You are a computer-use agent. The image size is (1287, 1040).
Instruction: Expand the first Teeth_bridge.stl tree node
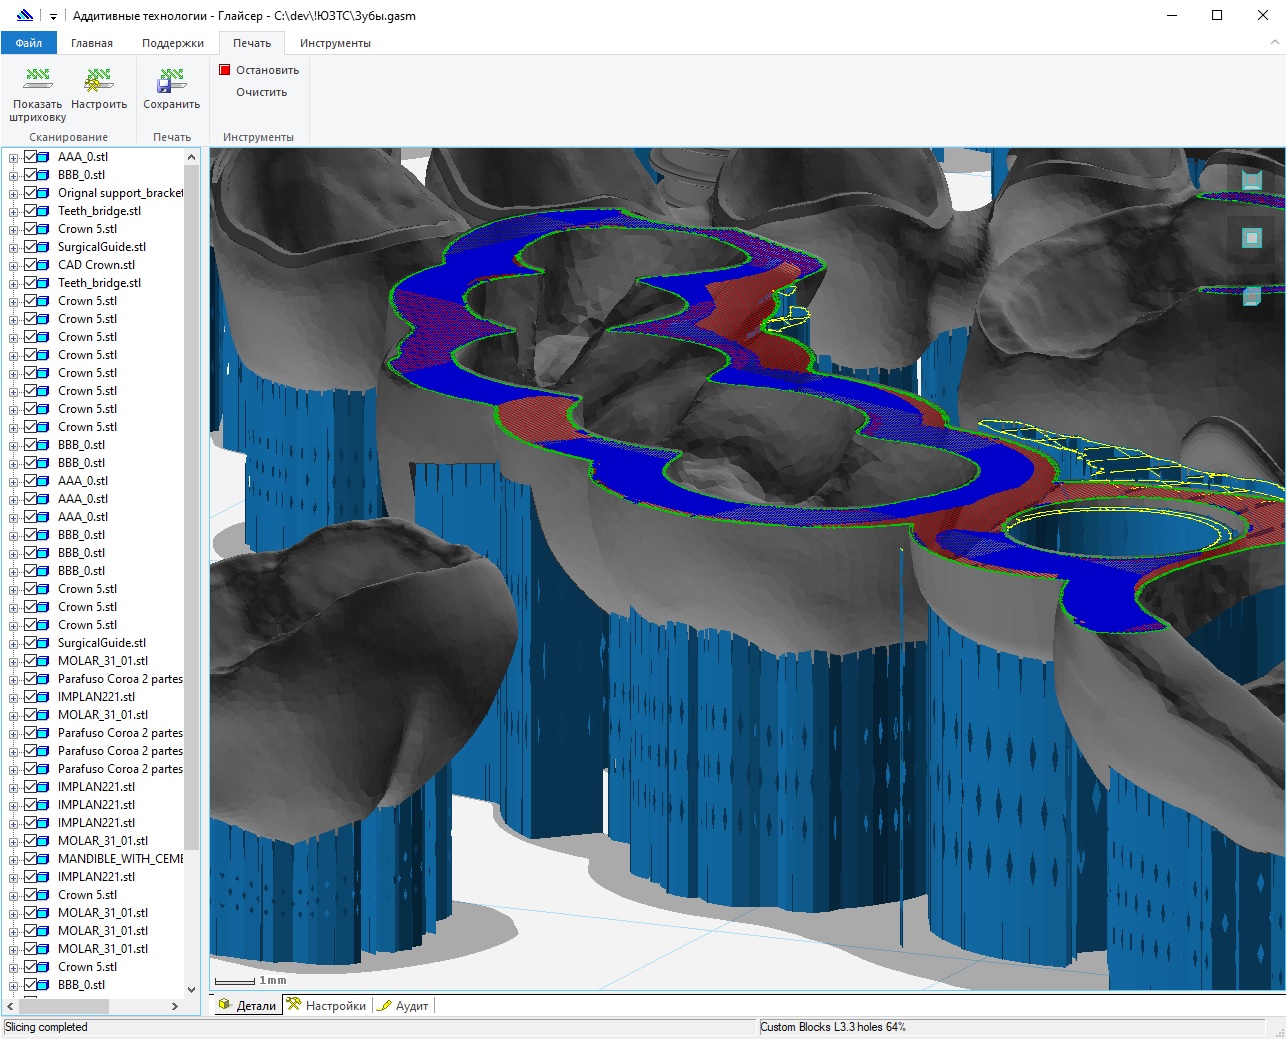tap(13, 211)
